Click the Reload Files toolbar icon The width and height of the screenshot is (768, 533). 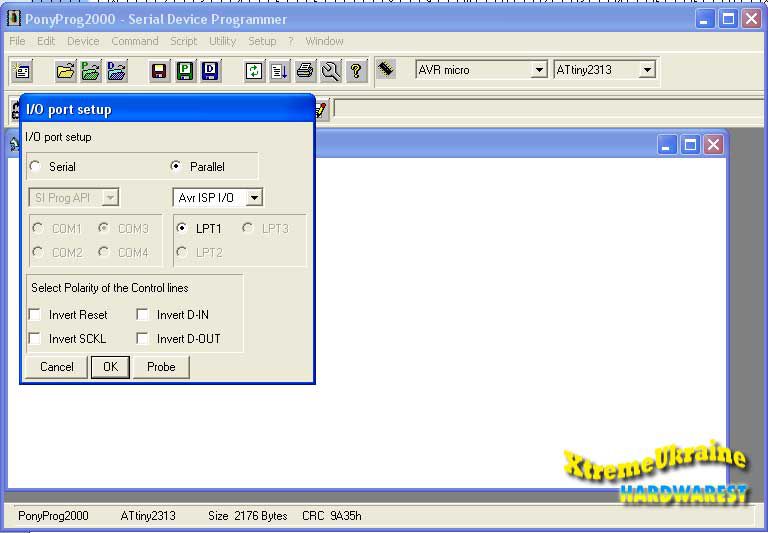(254, 71)
